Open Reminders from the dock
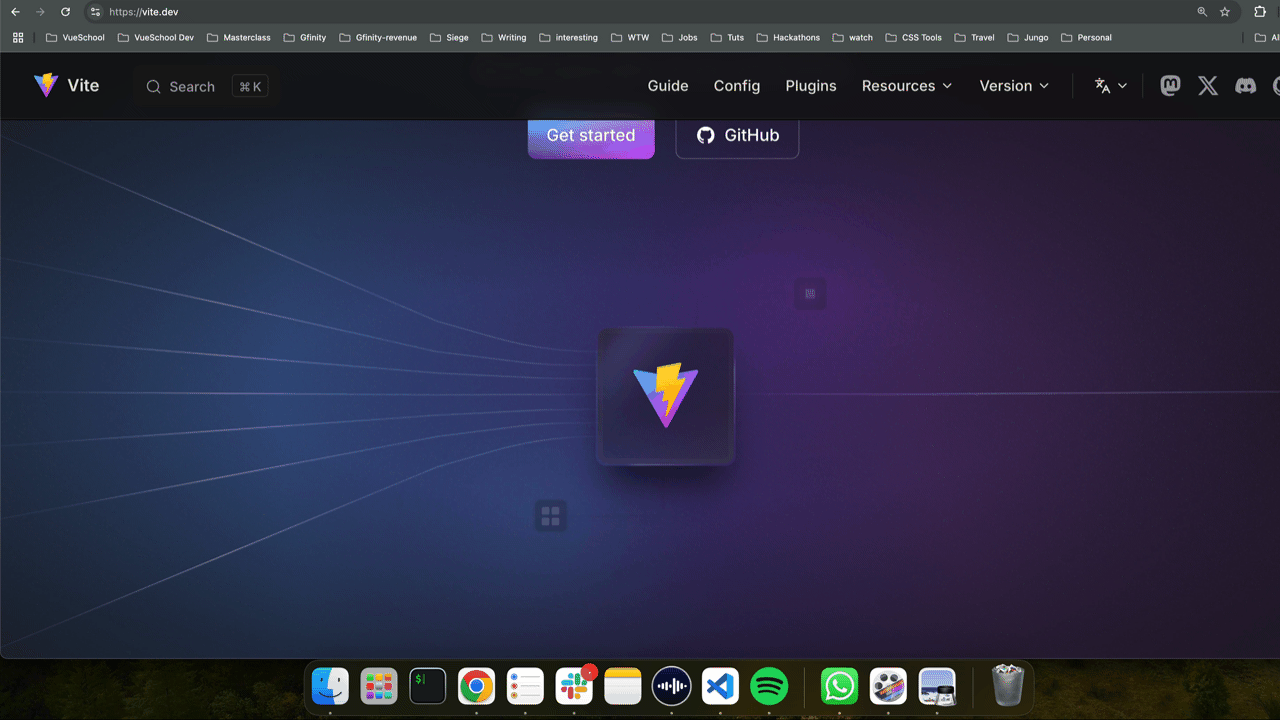The image size is (1280, 720). 525,686
